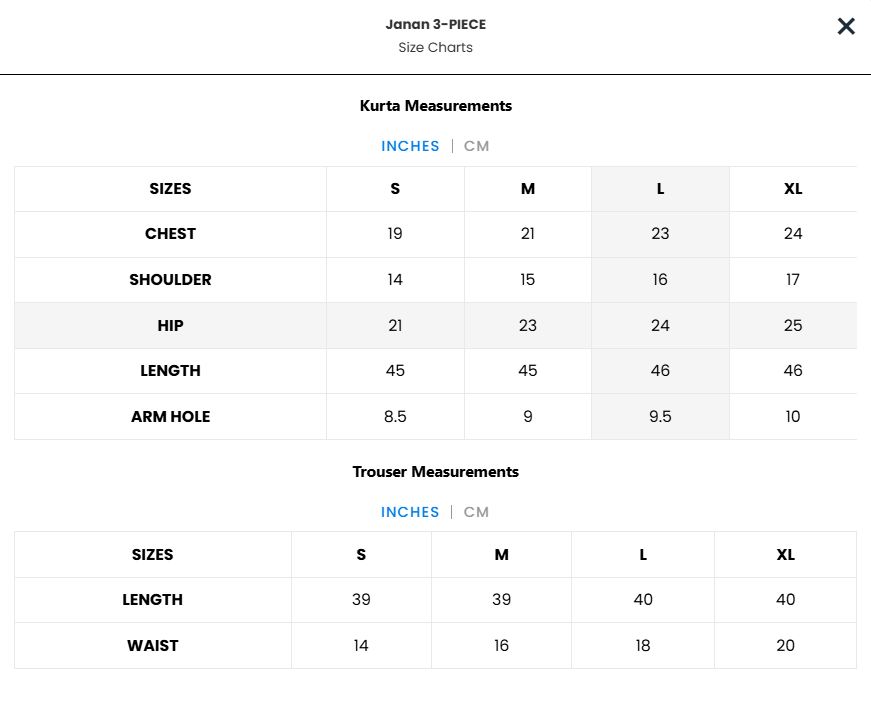Select INCHES for Kurta measurements
The width and height of the screenshot is (871, 702).
pyautogui.click(x=410, y=146)
